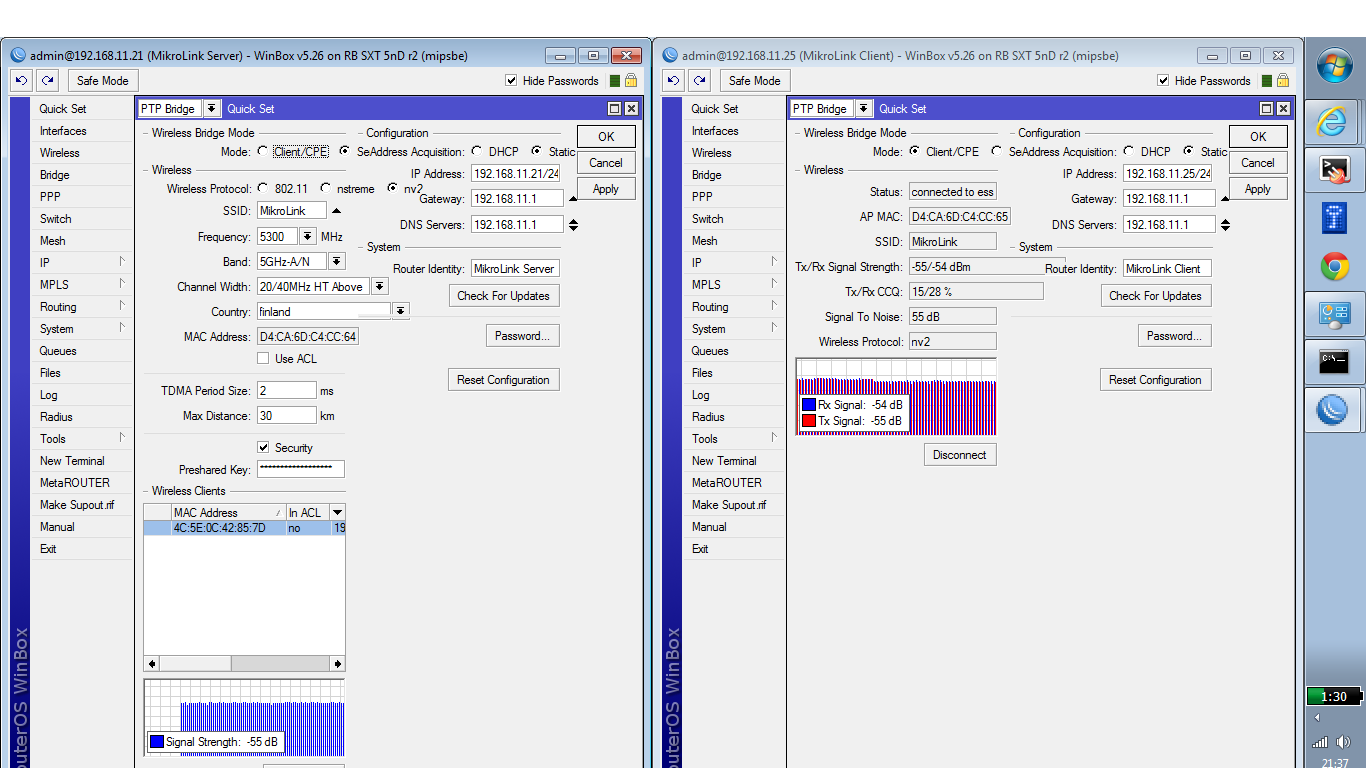Select DHCP address acquisition in Server window
Image resolution: width=1366 pixels, height=768 pixels.
(477, 152)
